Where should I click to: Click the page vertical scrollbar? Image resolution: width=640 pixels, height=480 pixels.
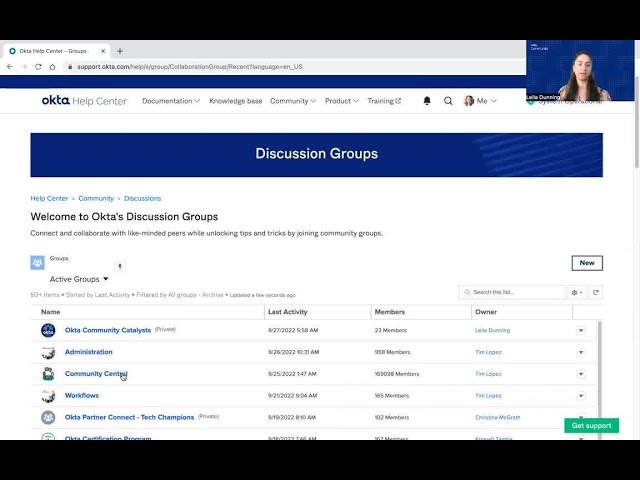(637, 122)
